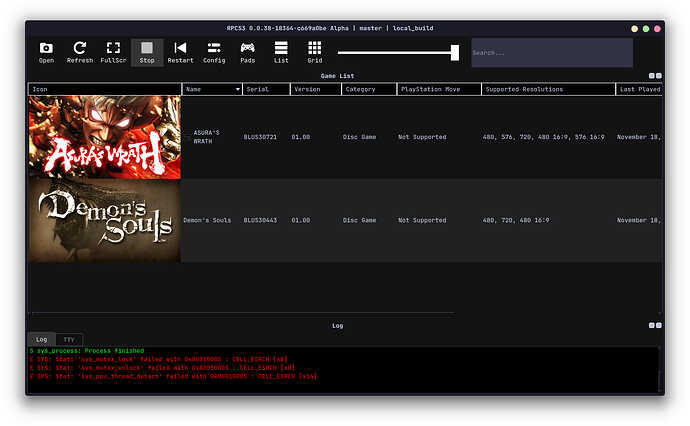Select the Asura's Wrath game thumbnail
The height and width of the screenshot is (426, 690).
click(105, 137)
